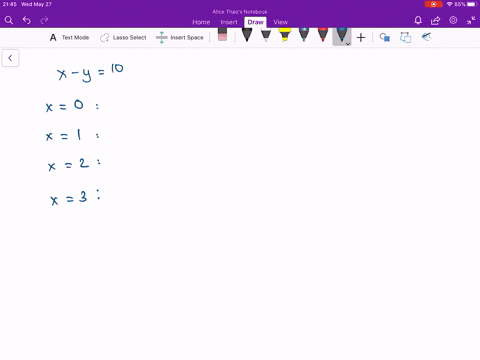Exit full screen with collapse arrows
480x360 pixels.
click(x=471, y=20)
